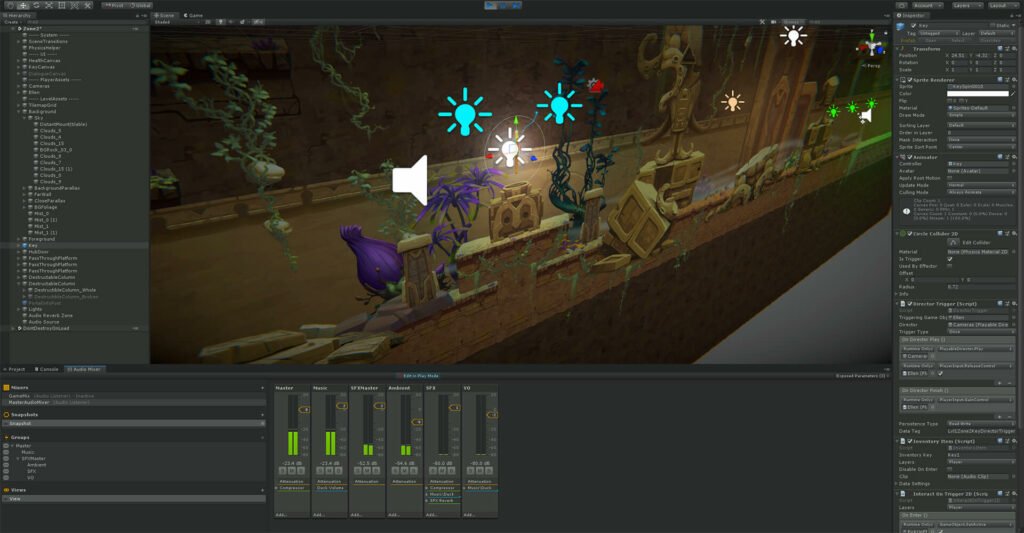
Task: Select the Move tool in the toolbar
Action: click(23, 5)
